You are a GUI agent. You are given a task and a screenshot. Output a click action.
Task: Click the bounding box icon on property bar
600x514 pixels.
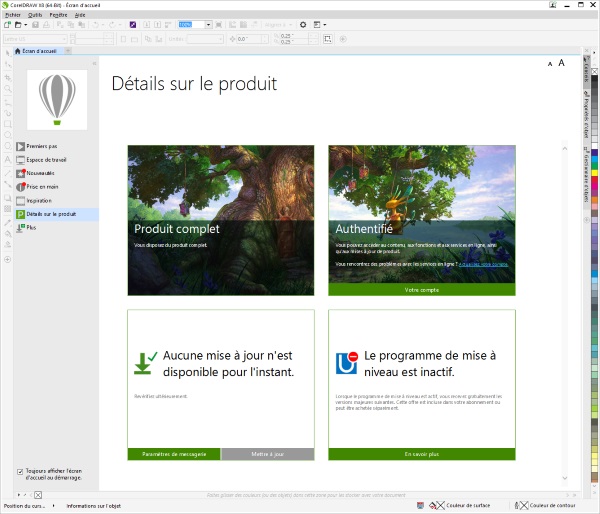[328, 39]
